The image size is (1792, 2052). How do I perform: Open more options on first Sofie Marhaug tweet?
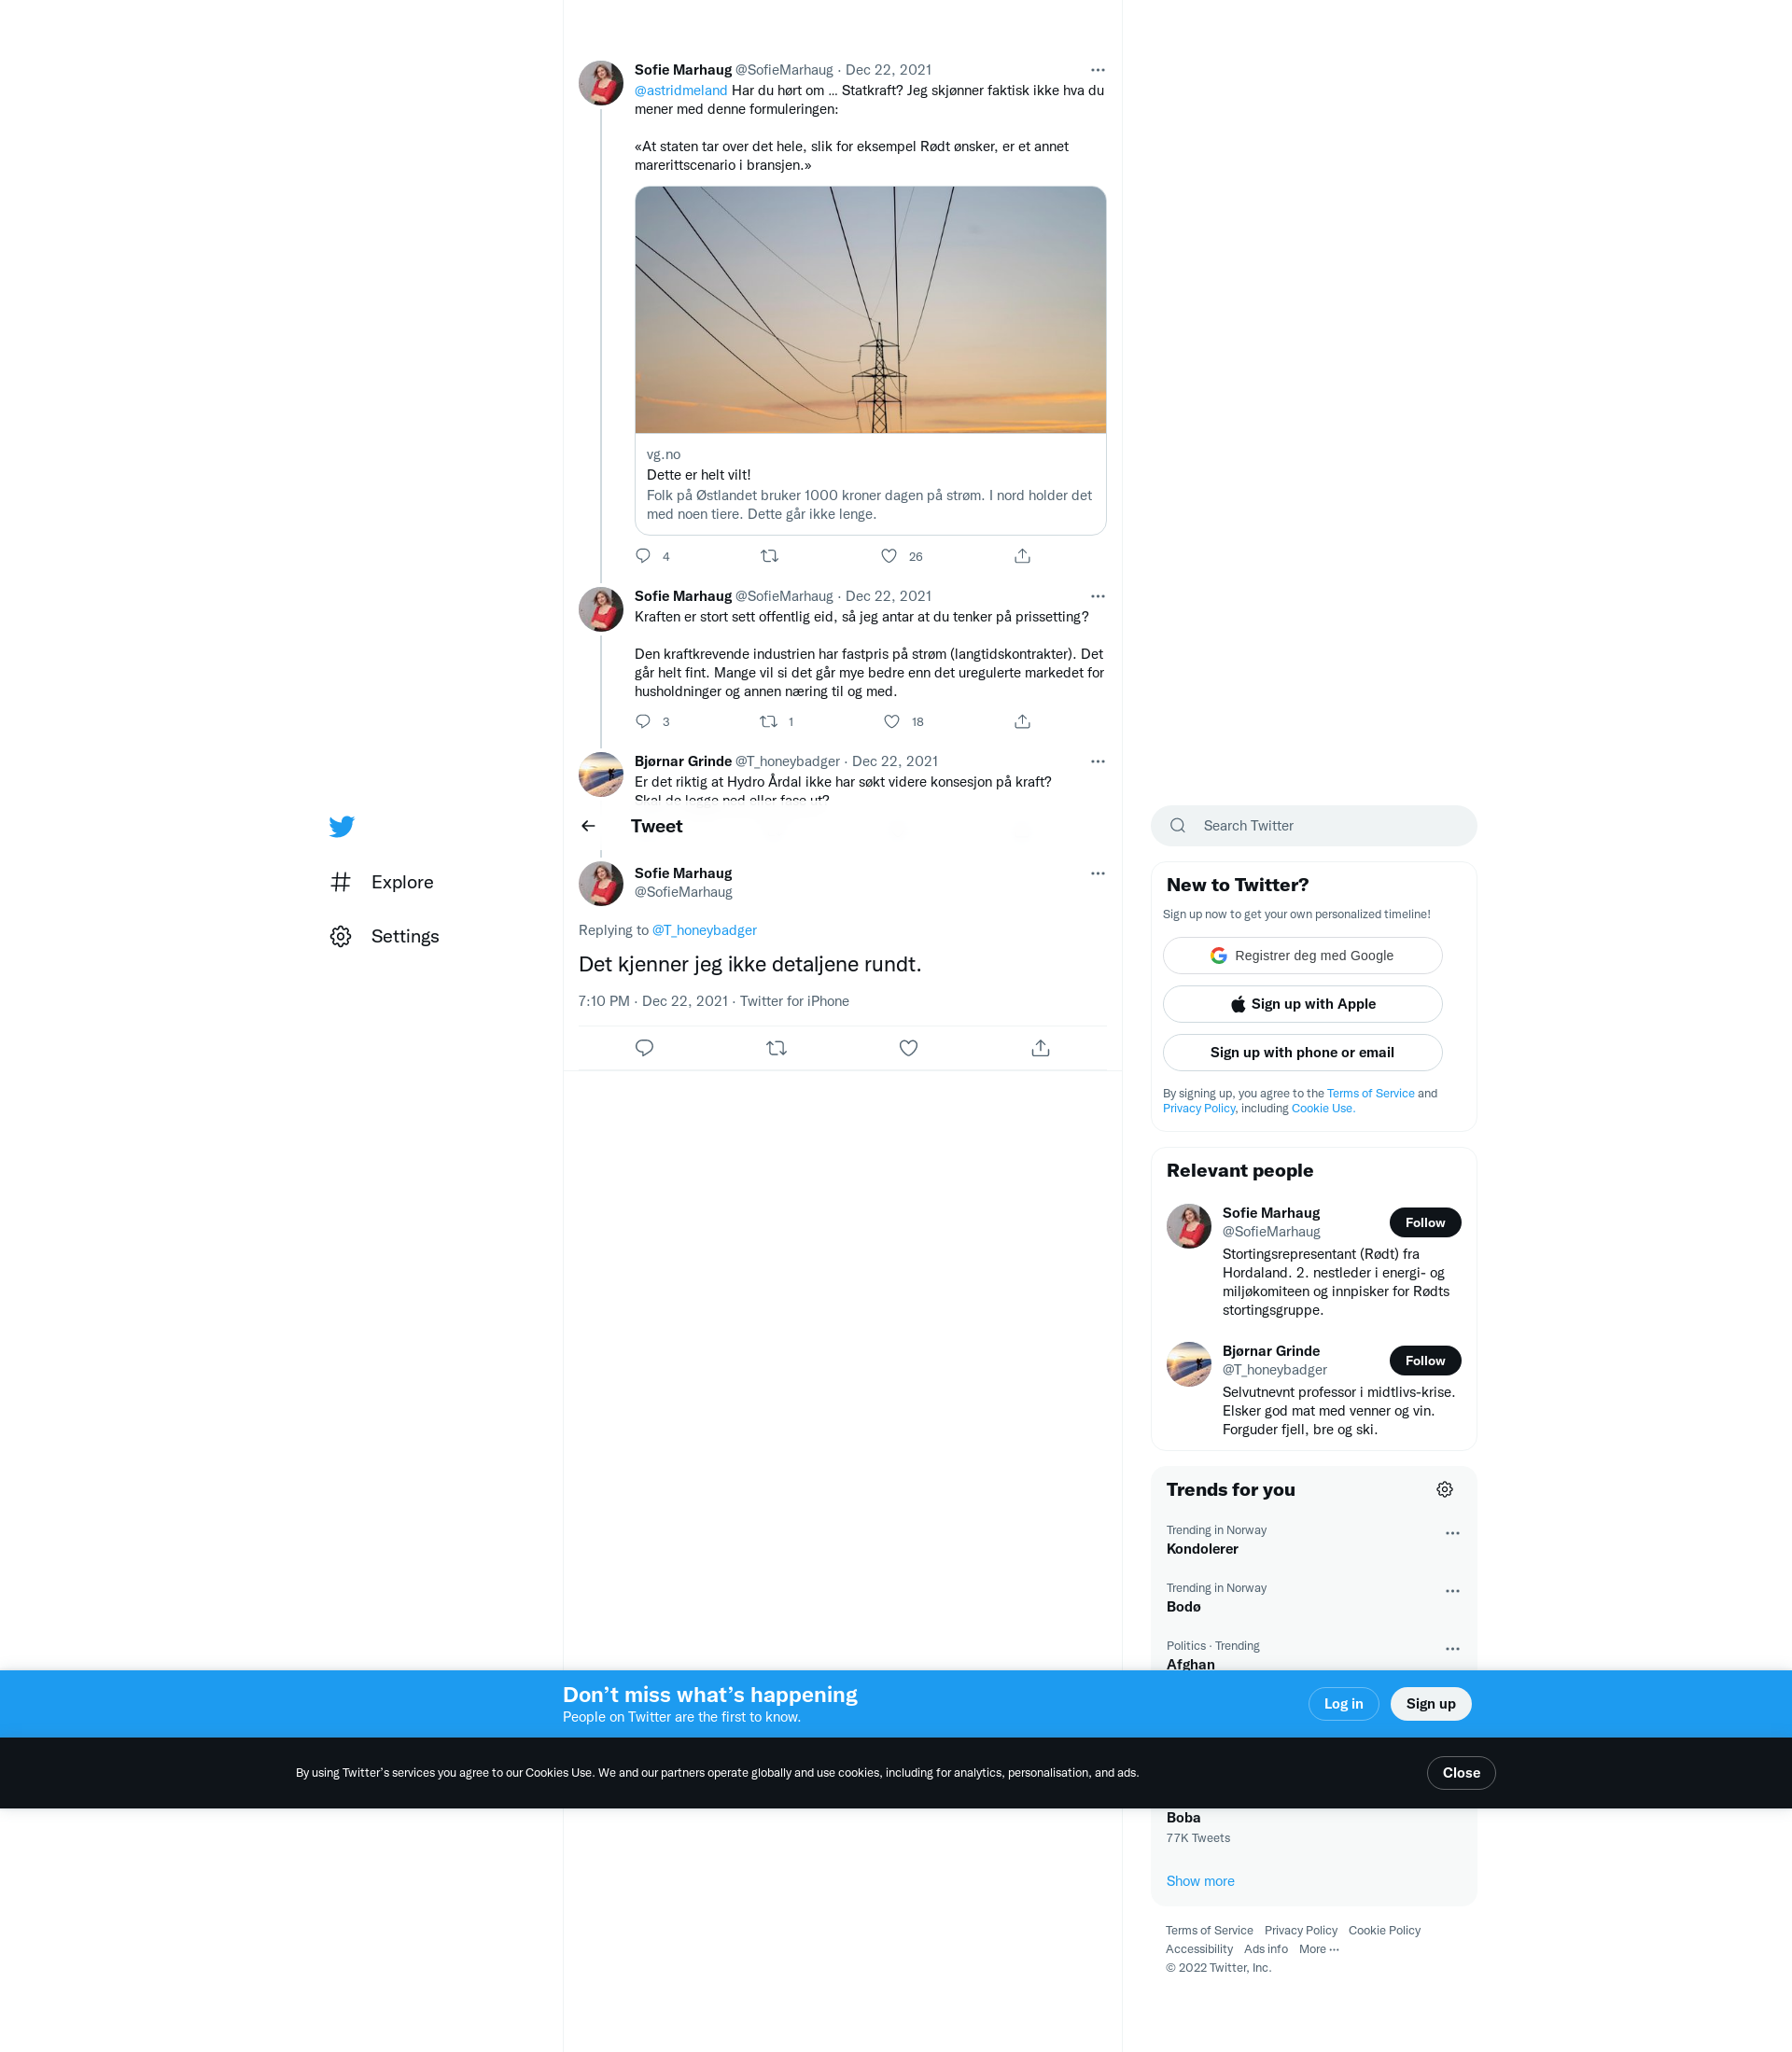[x=1097, y=70]
